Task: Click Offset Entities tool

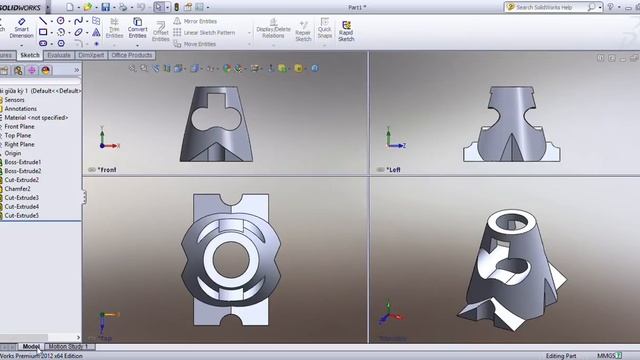Action: click(160, 31)
